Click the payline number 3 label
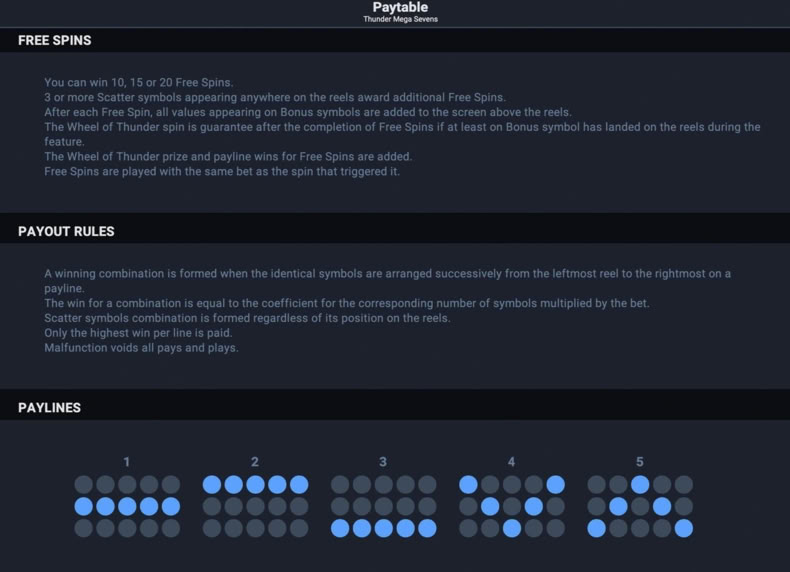 pos(383,462)
